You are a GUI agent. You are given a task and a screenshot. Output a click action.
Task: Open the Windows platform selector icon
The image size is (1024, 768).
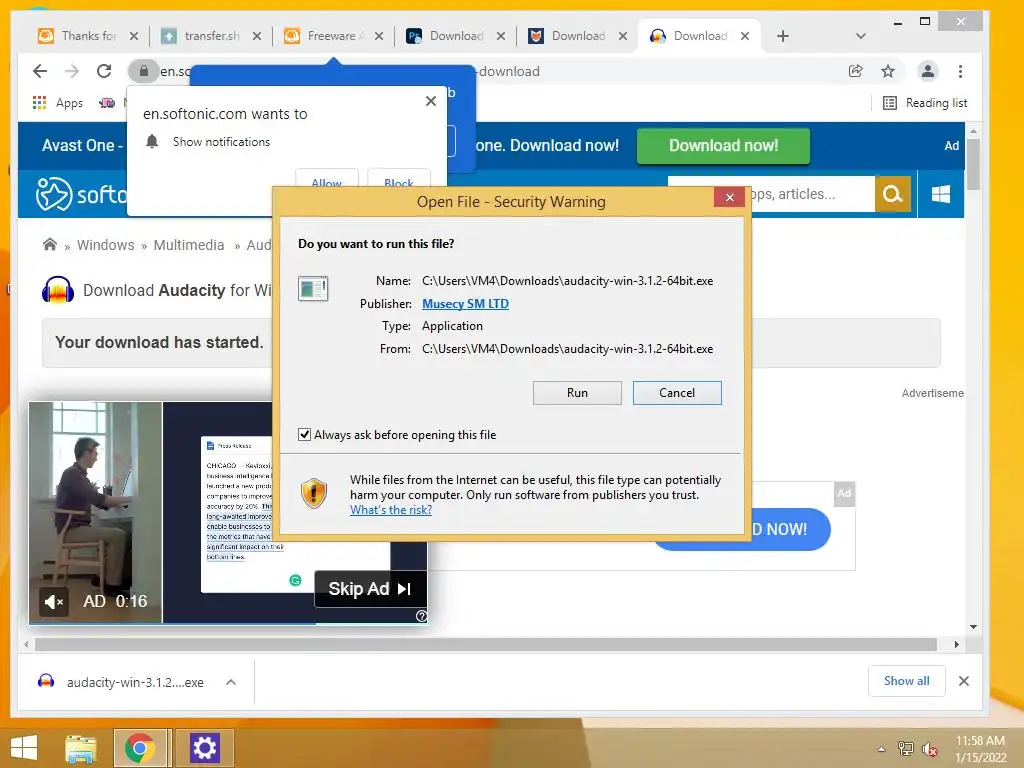point(940,194)
